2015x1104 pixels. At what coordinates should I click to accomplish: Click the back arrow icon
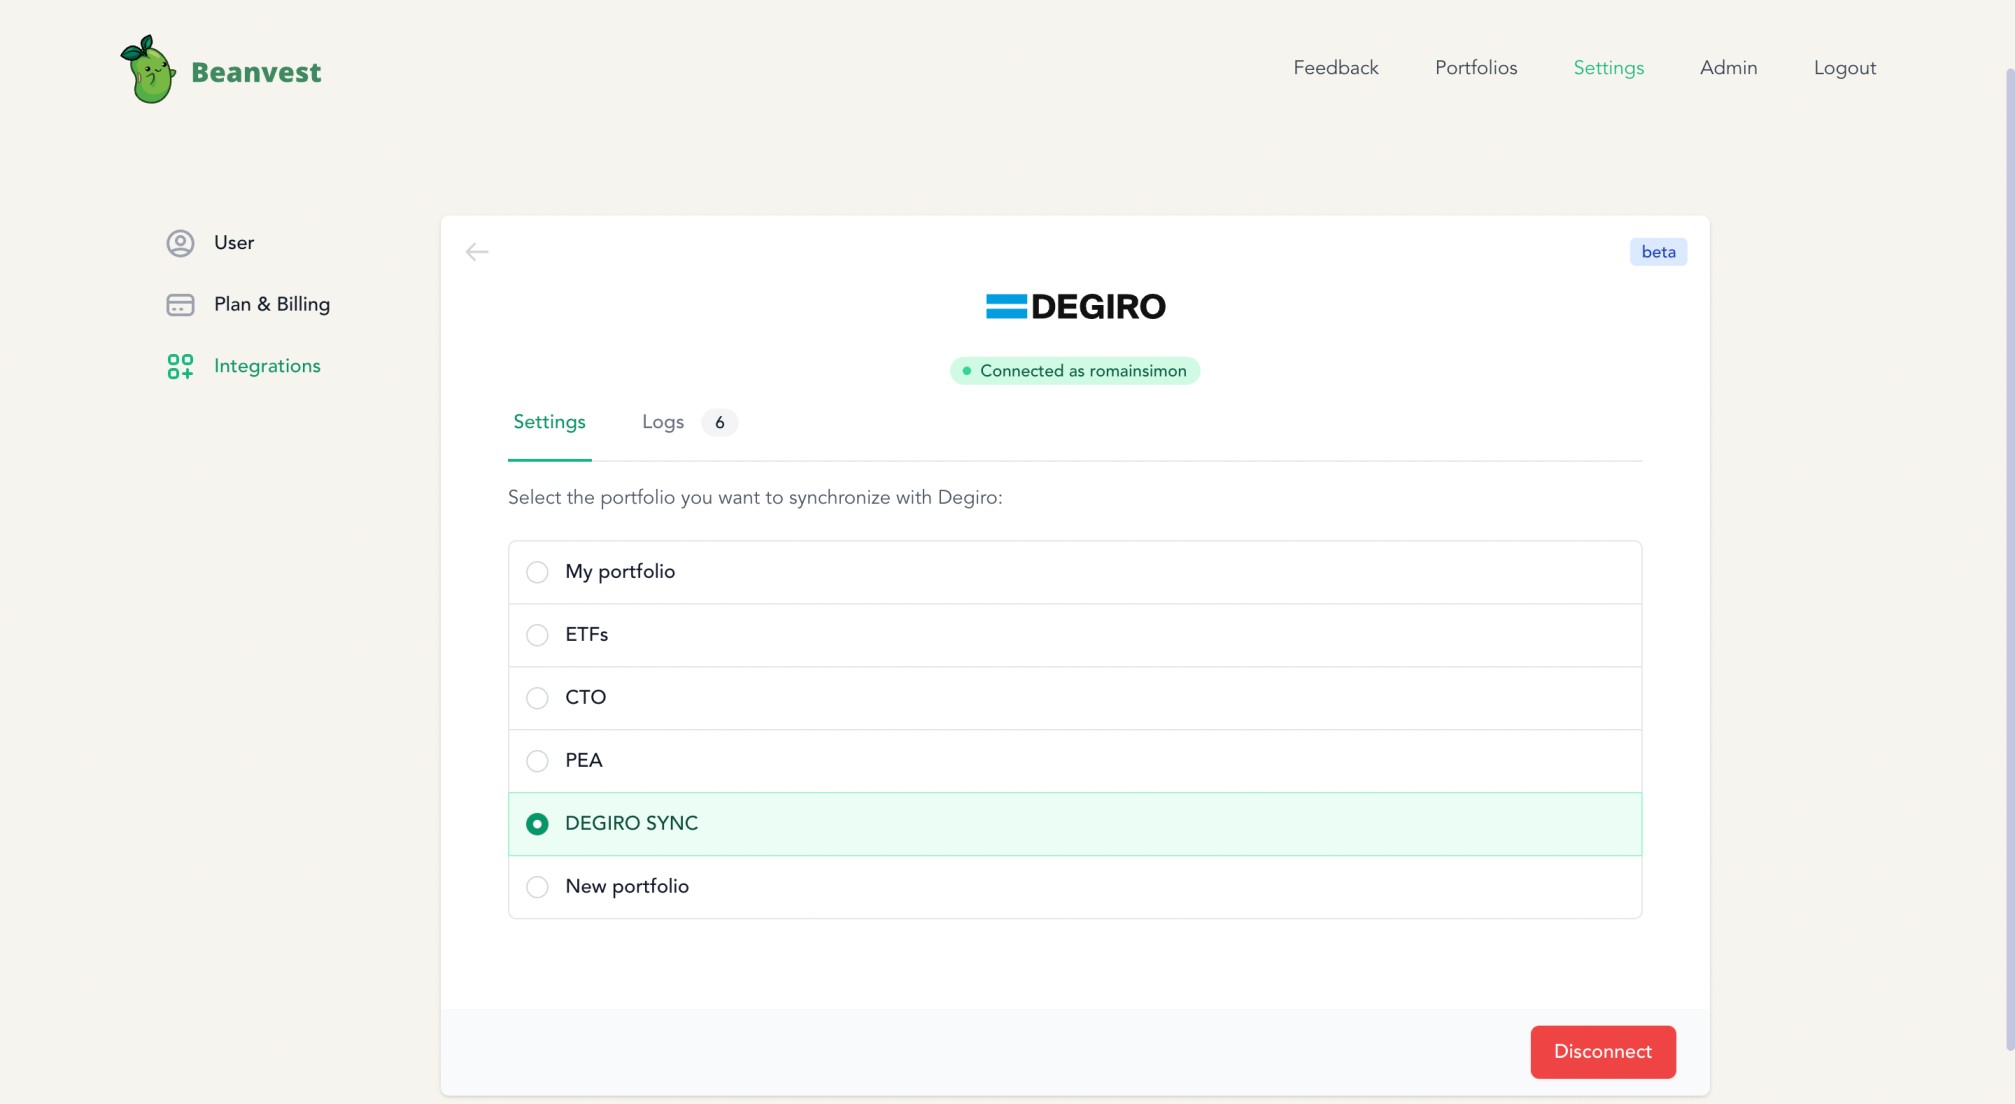coord(477,252)
